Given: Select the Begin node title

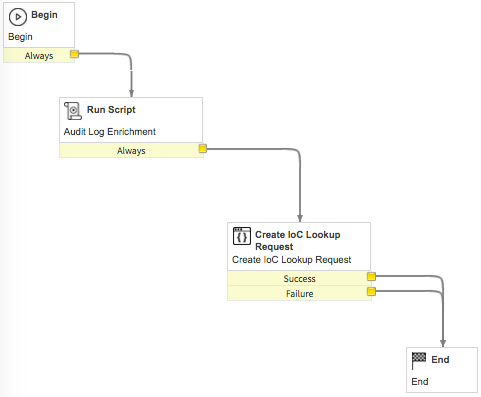Looking at the screenshot, I should coord(44,15).
